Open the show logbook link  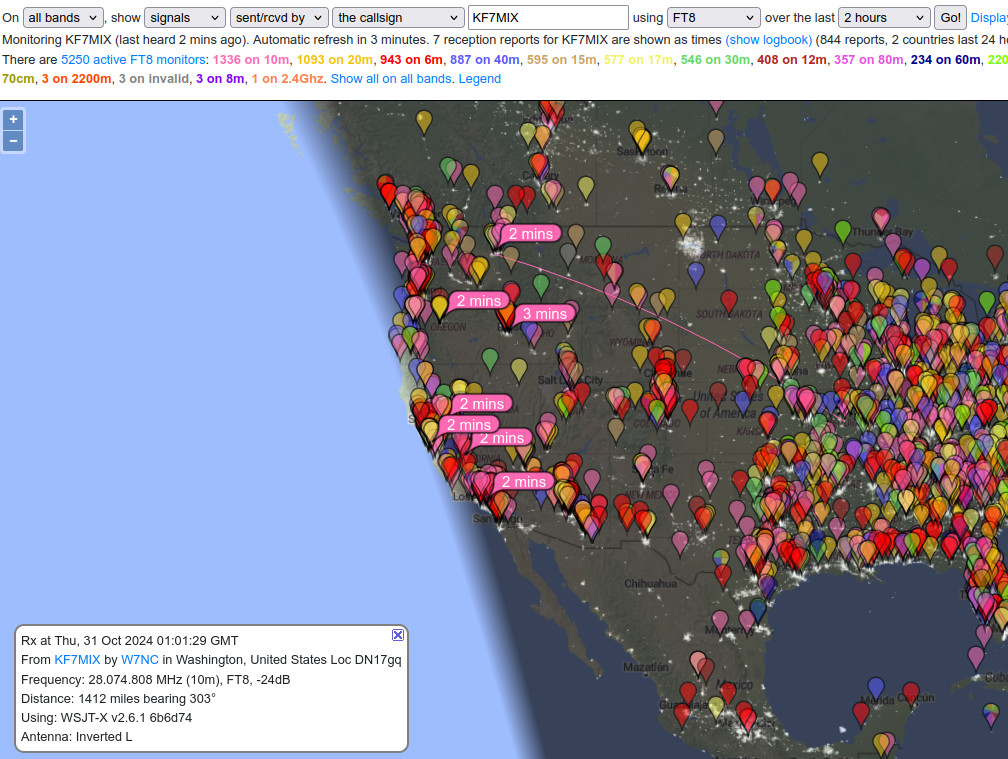coord(768,39)
